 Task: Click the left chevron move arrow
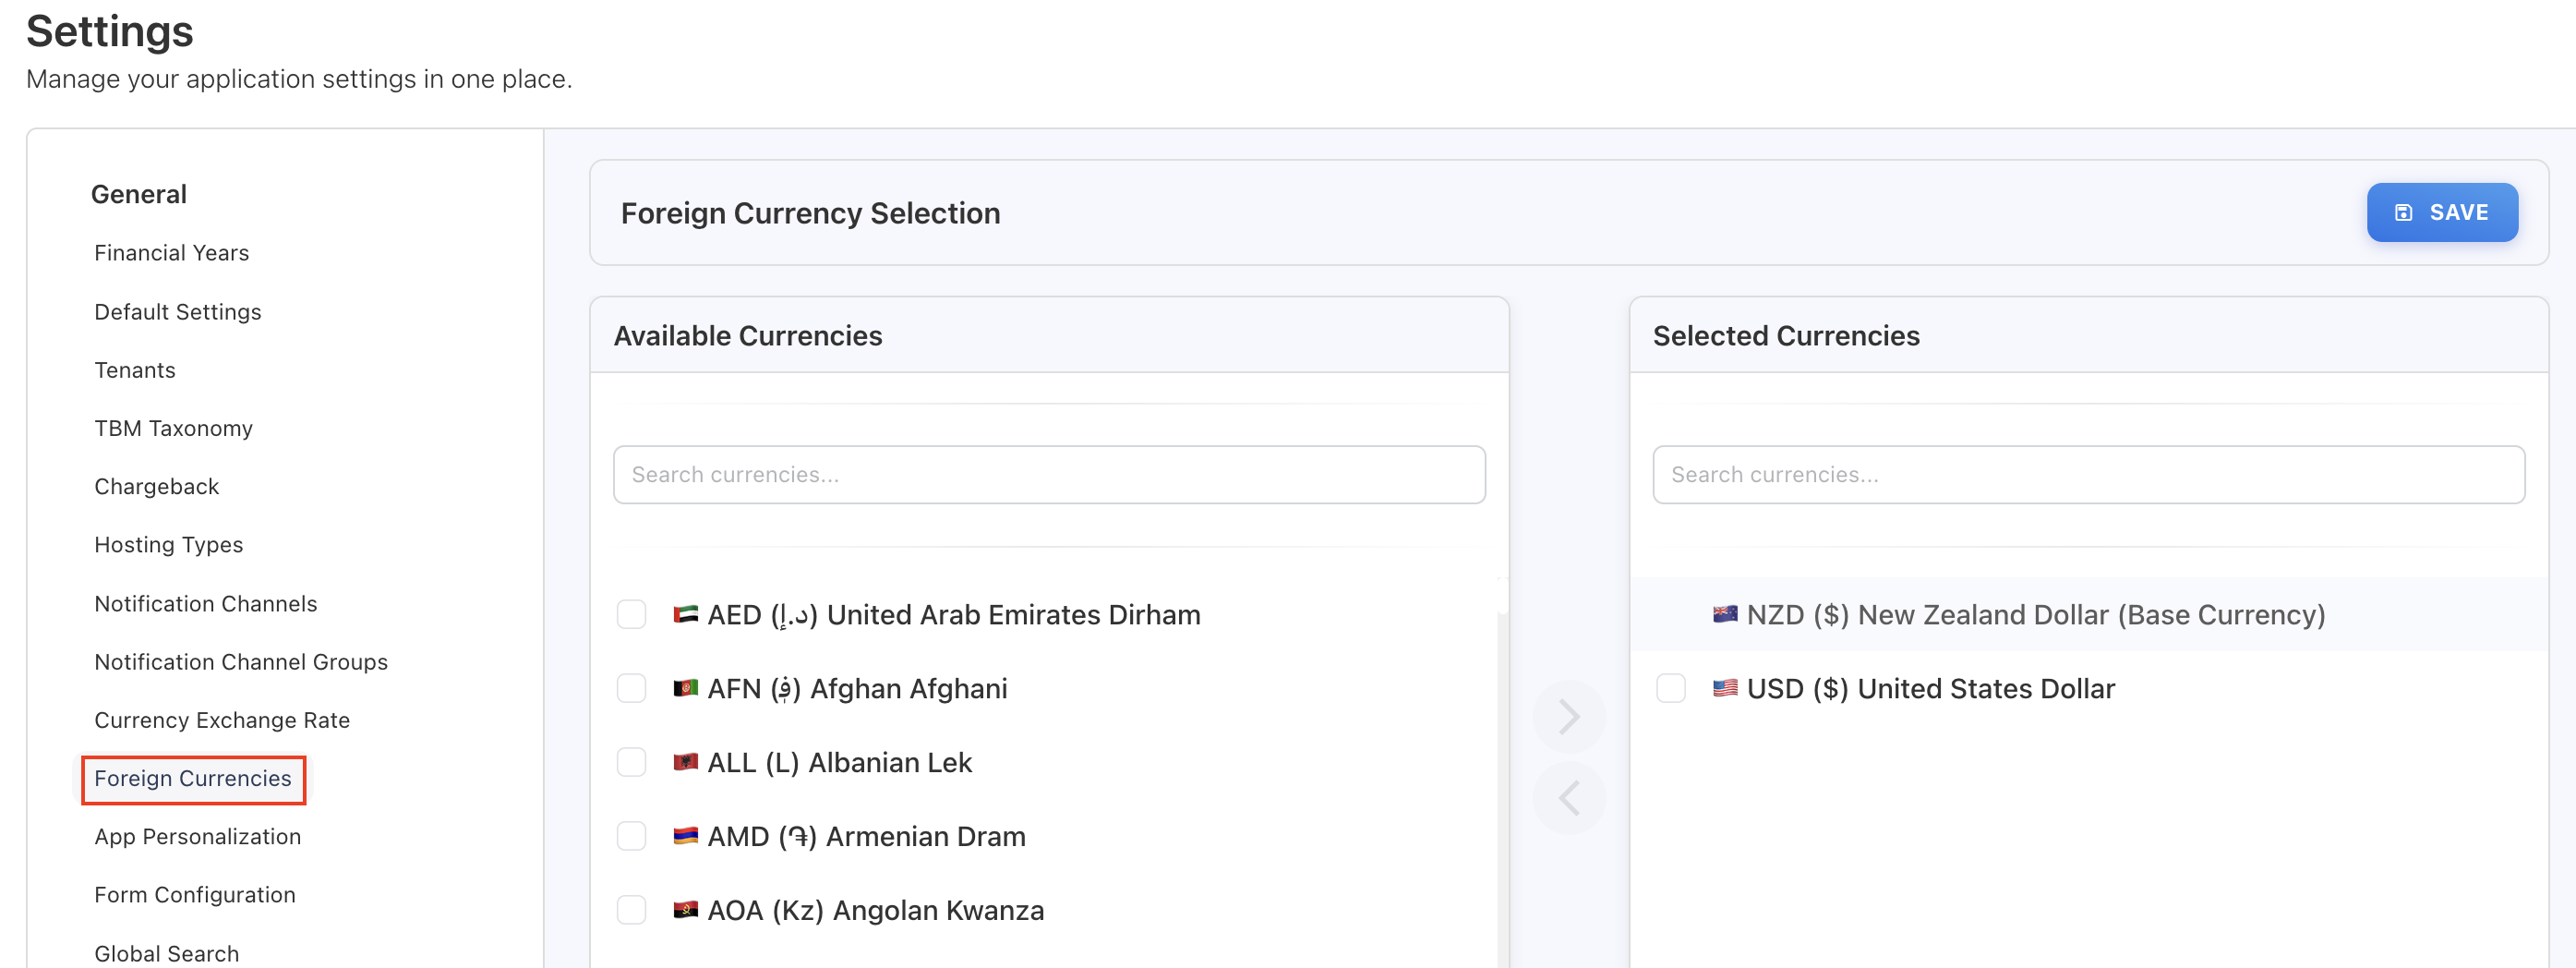pos(1568,798)
